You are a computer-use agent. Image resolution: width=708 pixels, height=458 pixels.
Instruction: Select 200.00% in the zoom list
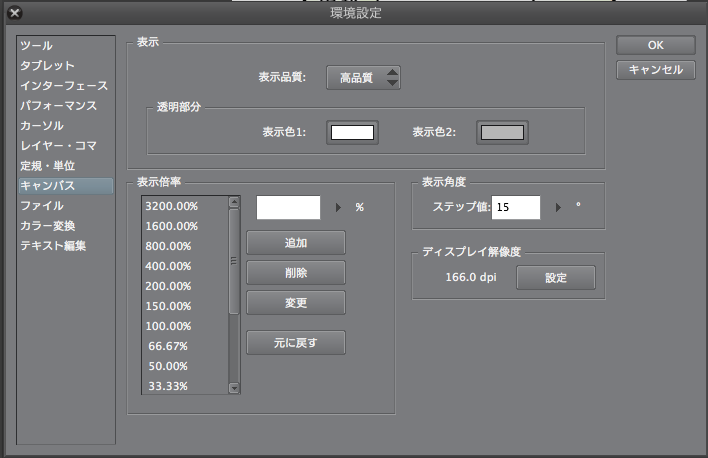pyautogui.click(x=185, y=286)
